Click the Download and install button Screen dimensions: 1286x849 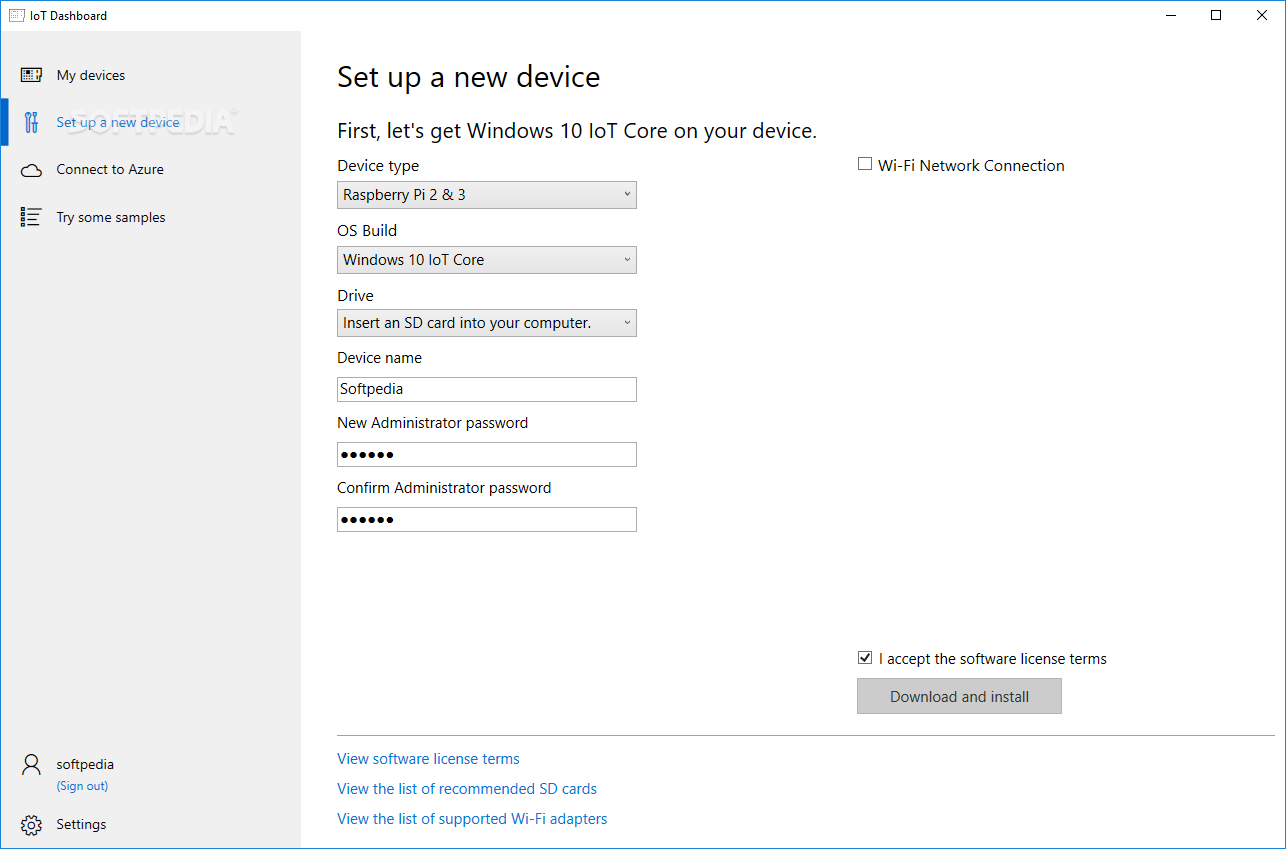point(959,696)
